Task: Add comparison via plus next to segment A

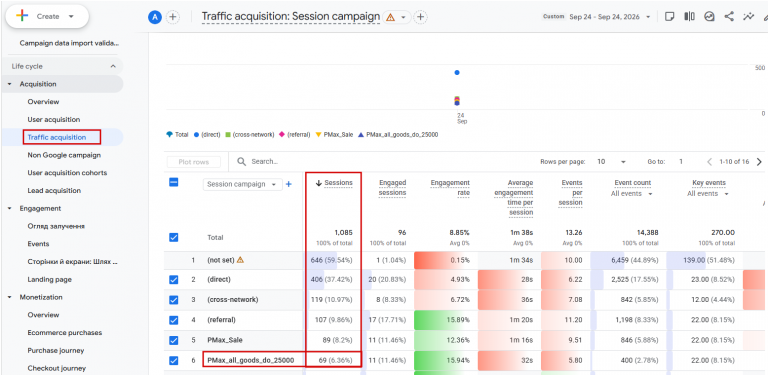Action: [x=172, y=17]
